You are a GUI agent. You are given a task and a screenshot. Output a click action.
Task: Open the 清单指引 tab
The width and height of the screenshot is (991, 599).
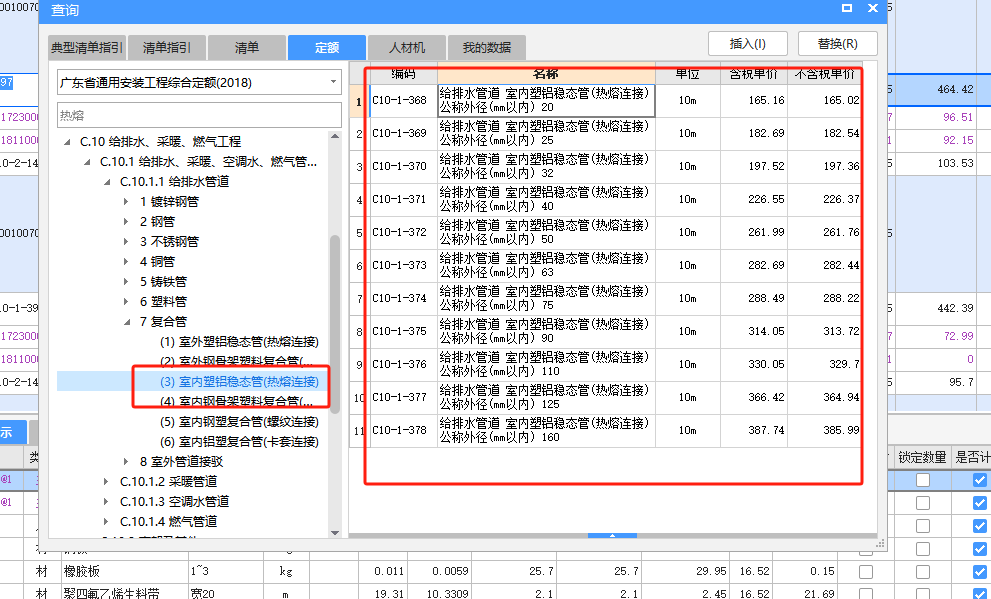point(167,47)
